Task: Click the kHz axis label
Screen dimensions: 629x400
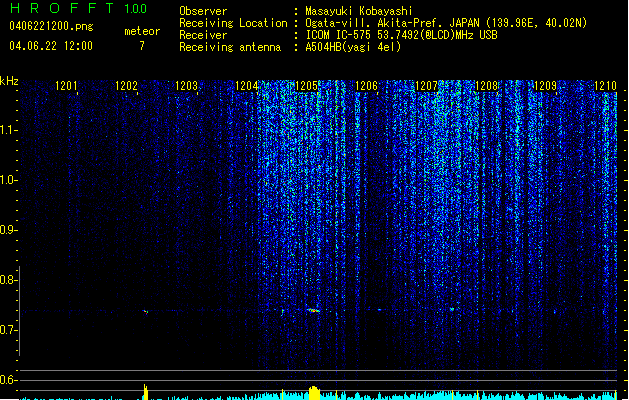Action: coord(9,81)
